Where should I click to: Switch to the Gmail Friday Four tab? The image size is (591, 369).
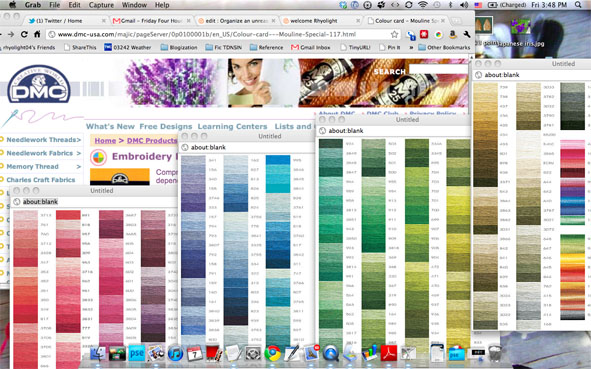pyautogui.click(x=152, y=21)
